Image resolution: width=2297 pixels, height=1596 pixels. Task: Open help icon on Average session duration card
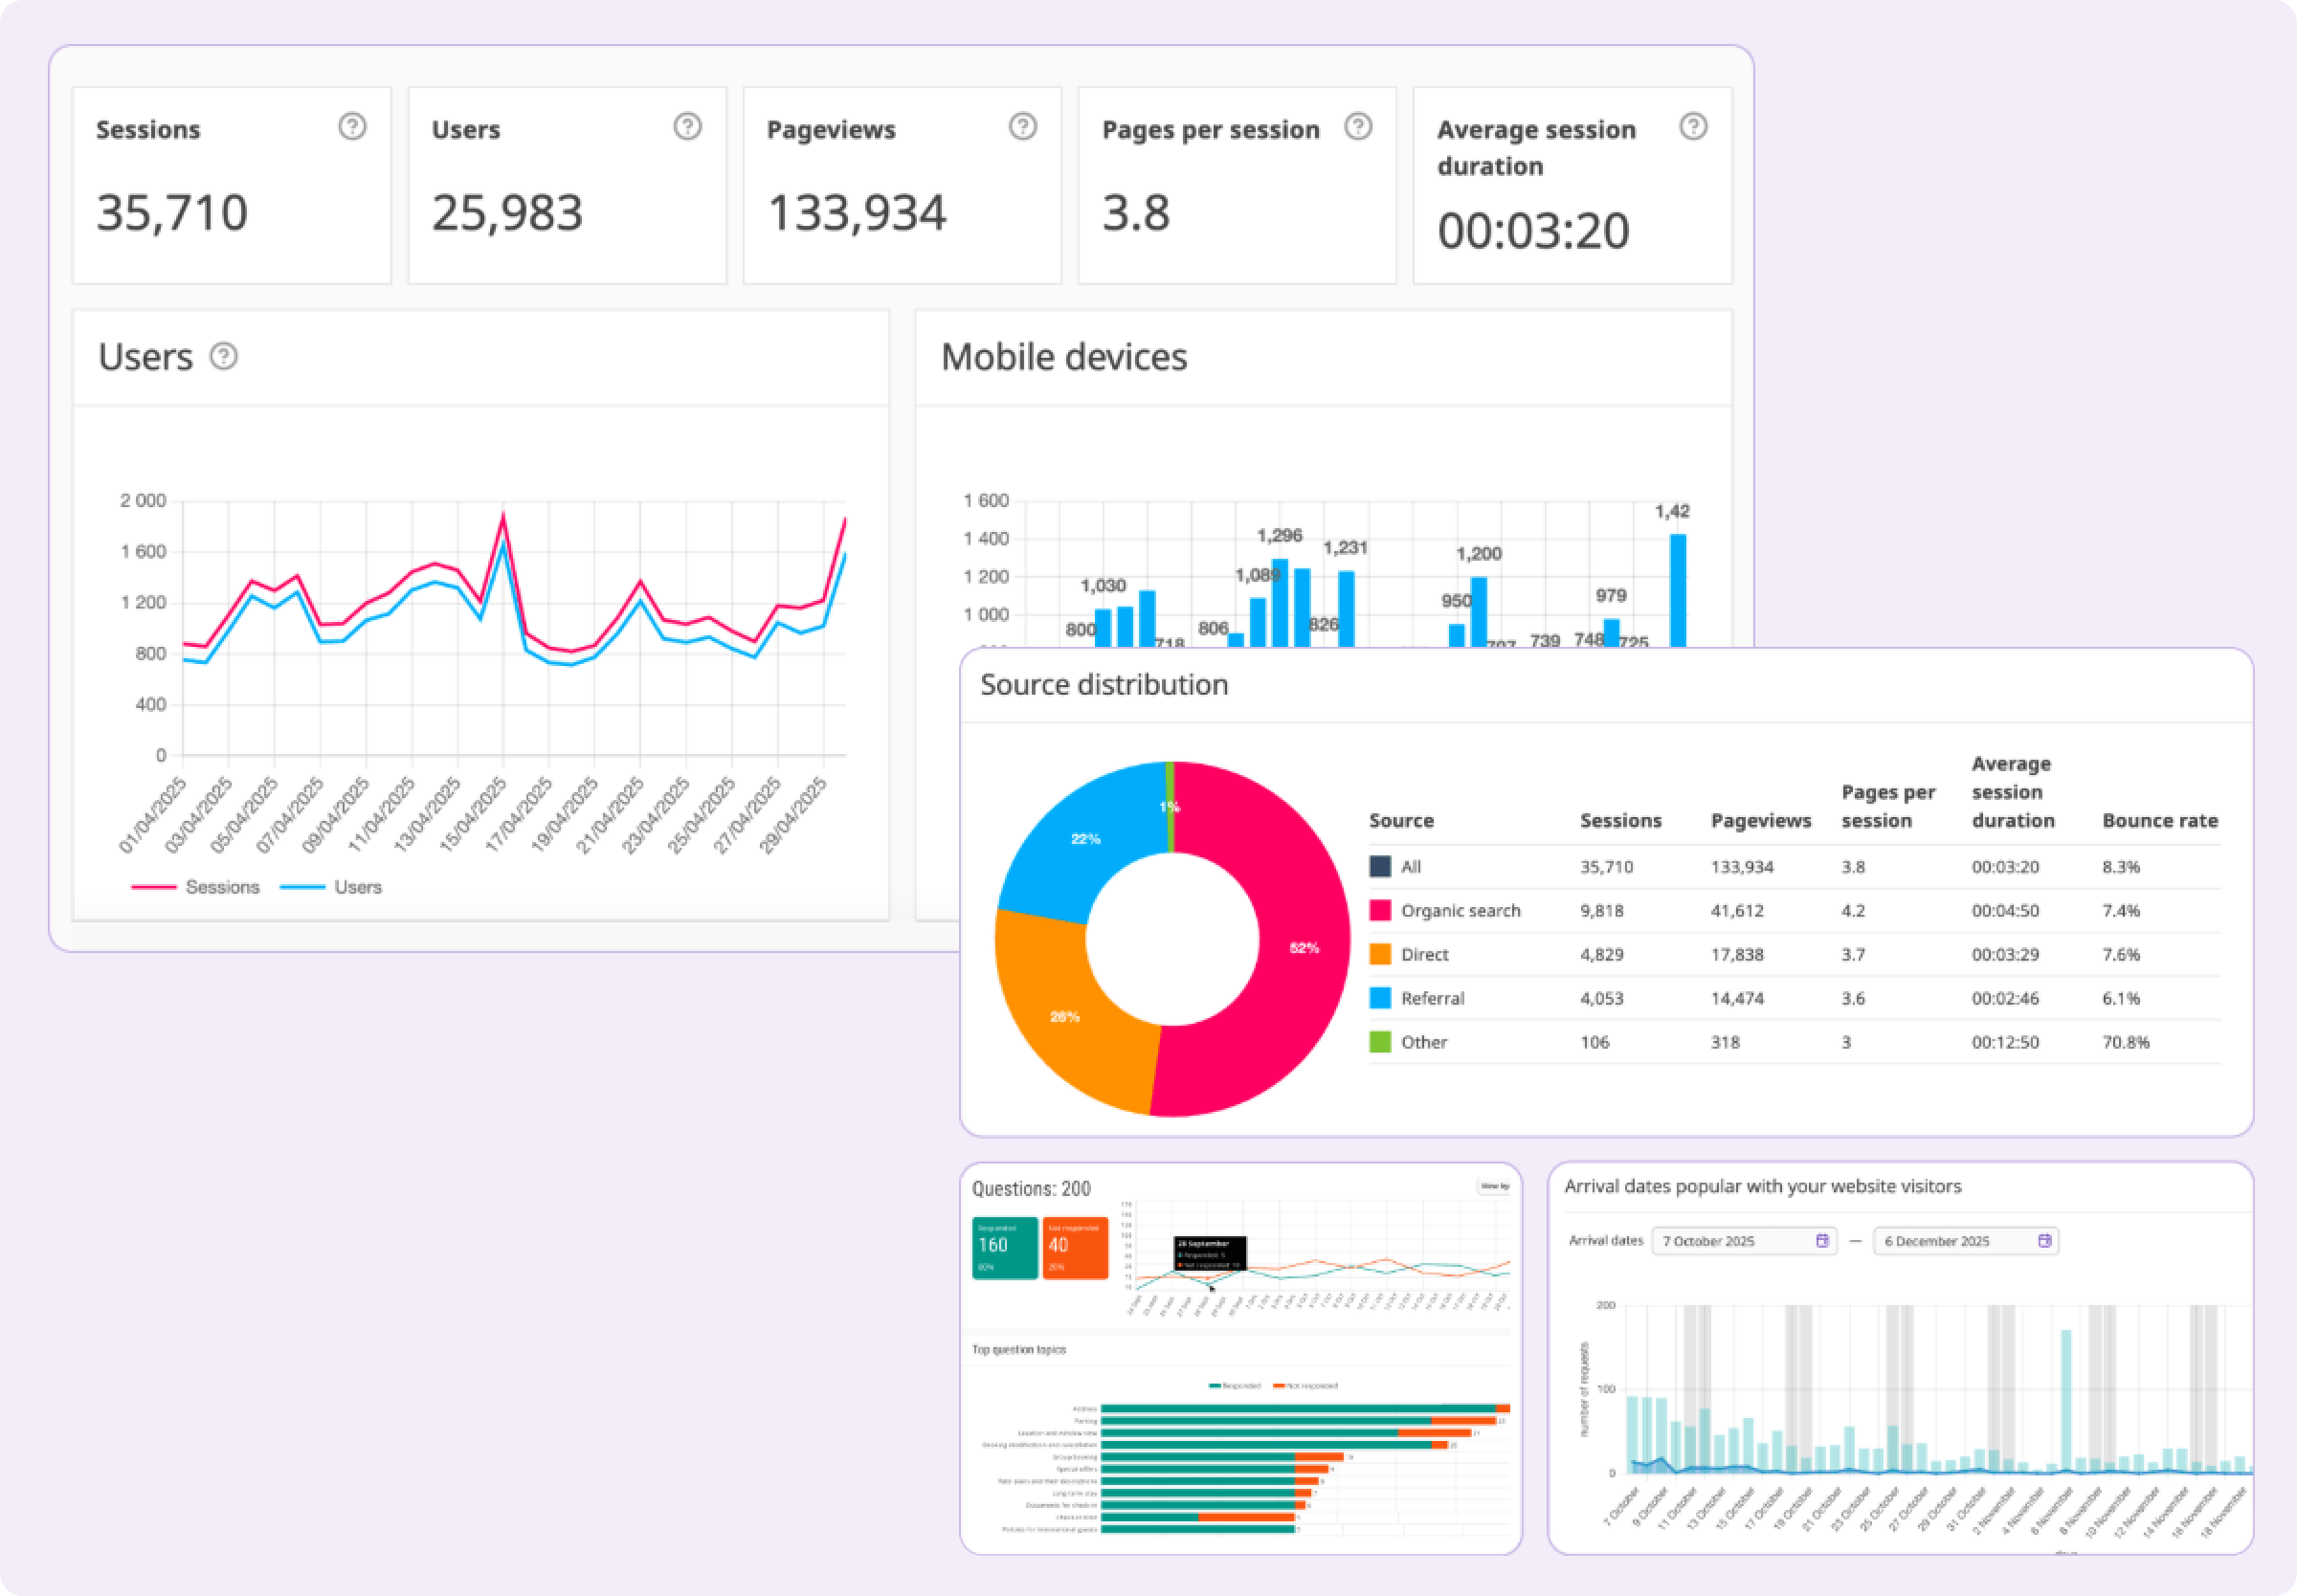1692,126
